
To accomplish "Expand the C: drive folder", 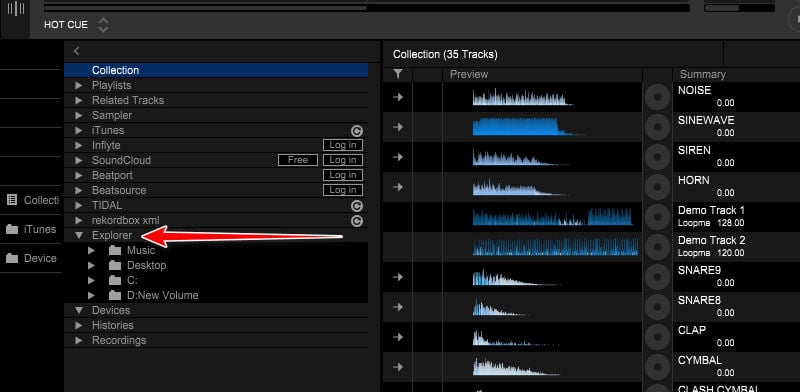I will coord(91,280).
